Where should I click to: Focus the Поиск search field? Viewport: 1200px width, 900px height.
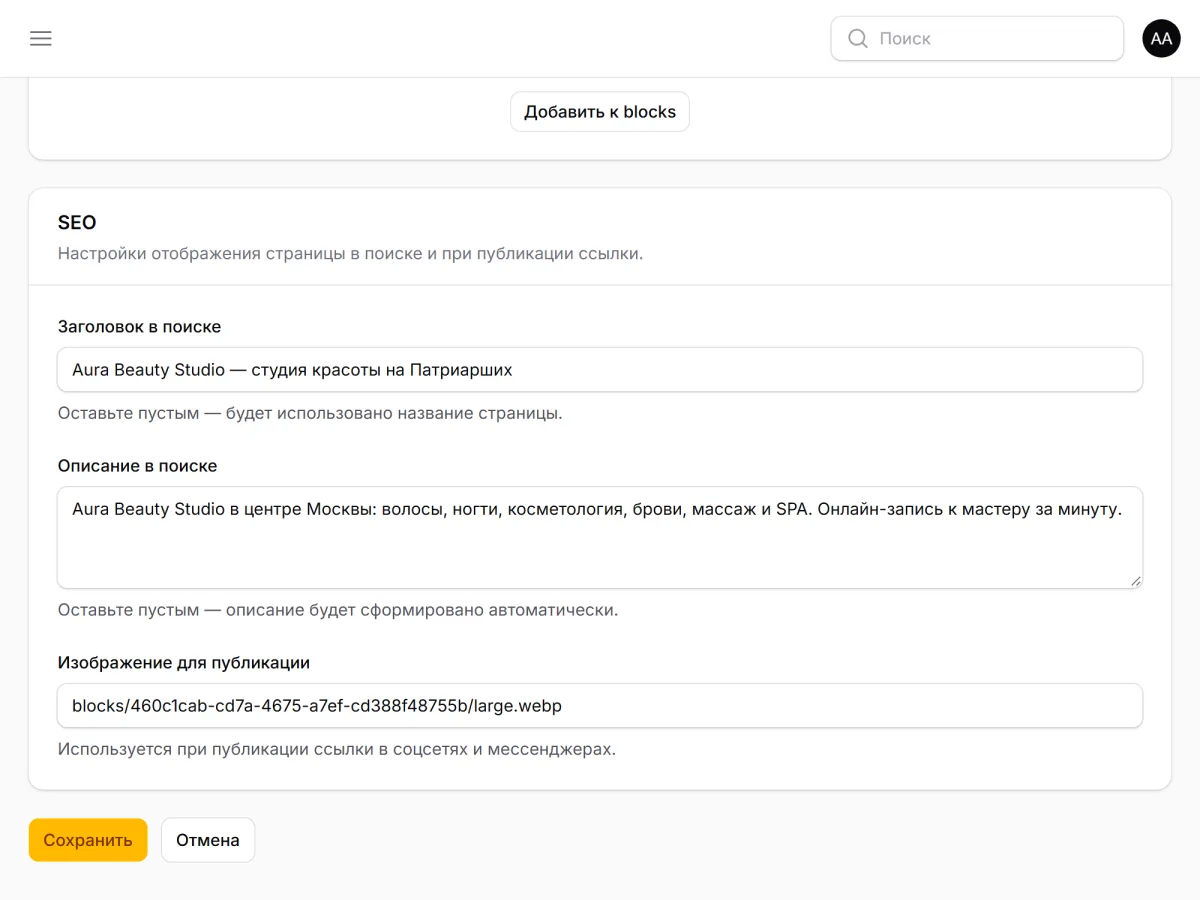click(x=977, y=38)
